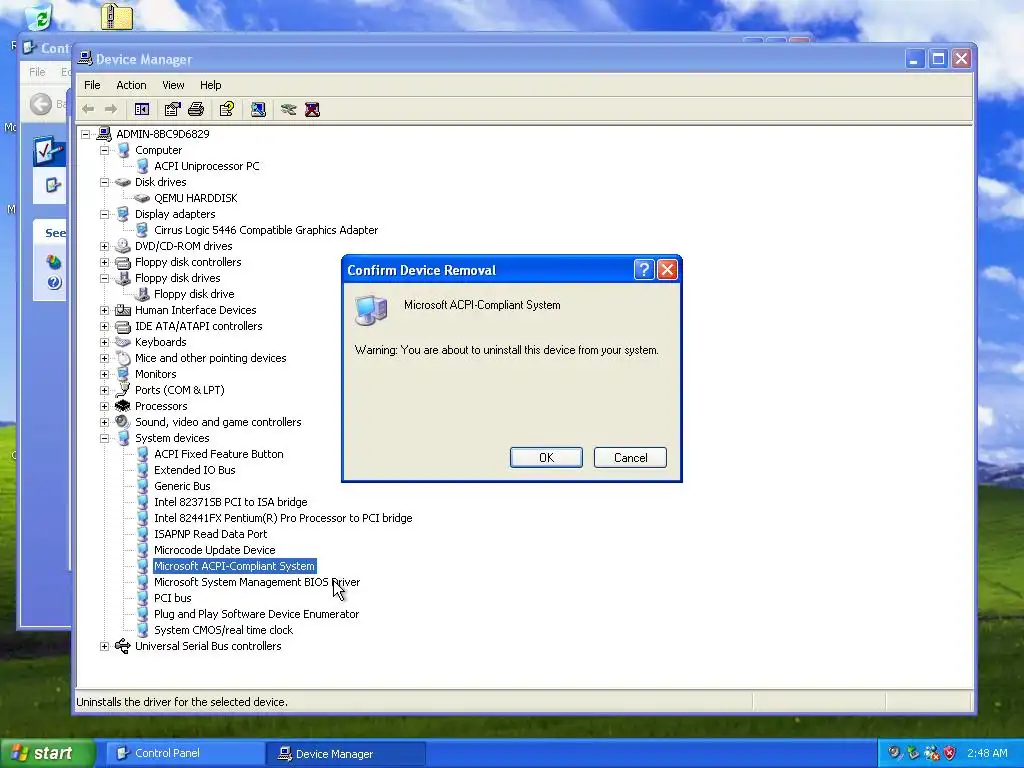Screen dimensions: 1024x768
Task: Open the File menu in Control Panel window
Action: pos(37,72)
